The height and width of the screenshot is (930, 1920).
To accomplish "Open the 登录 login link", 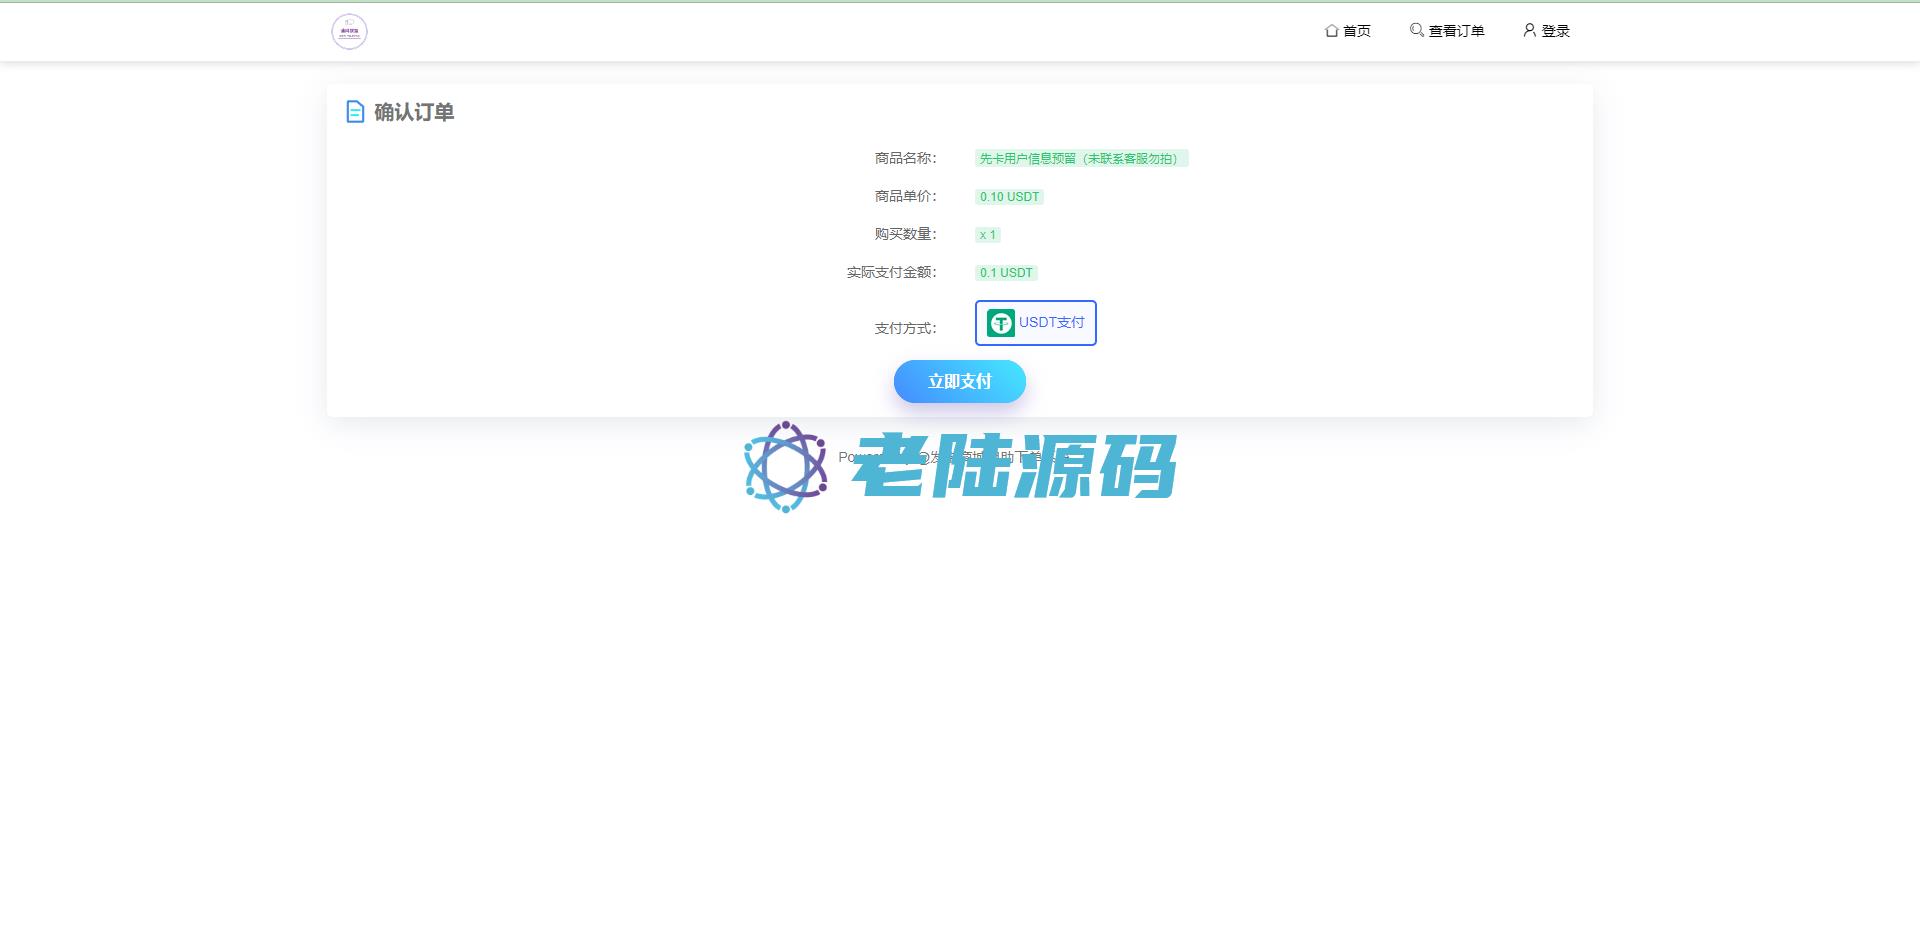I will point(1555,31).
